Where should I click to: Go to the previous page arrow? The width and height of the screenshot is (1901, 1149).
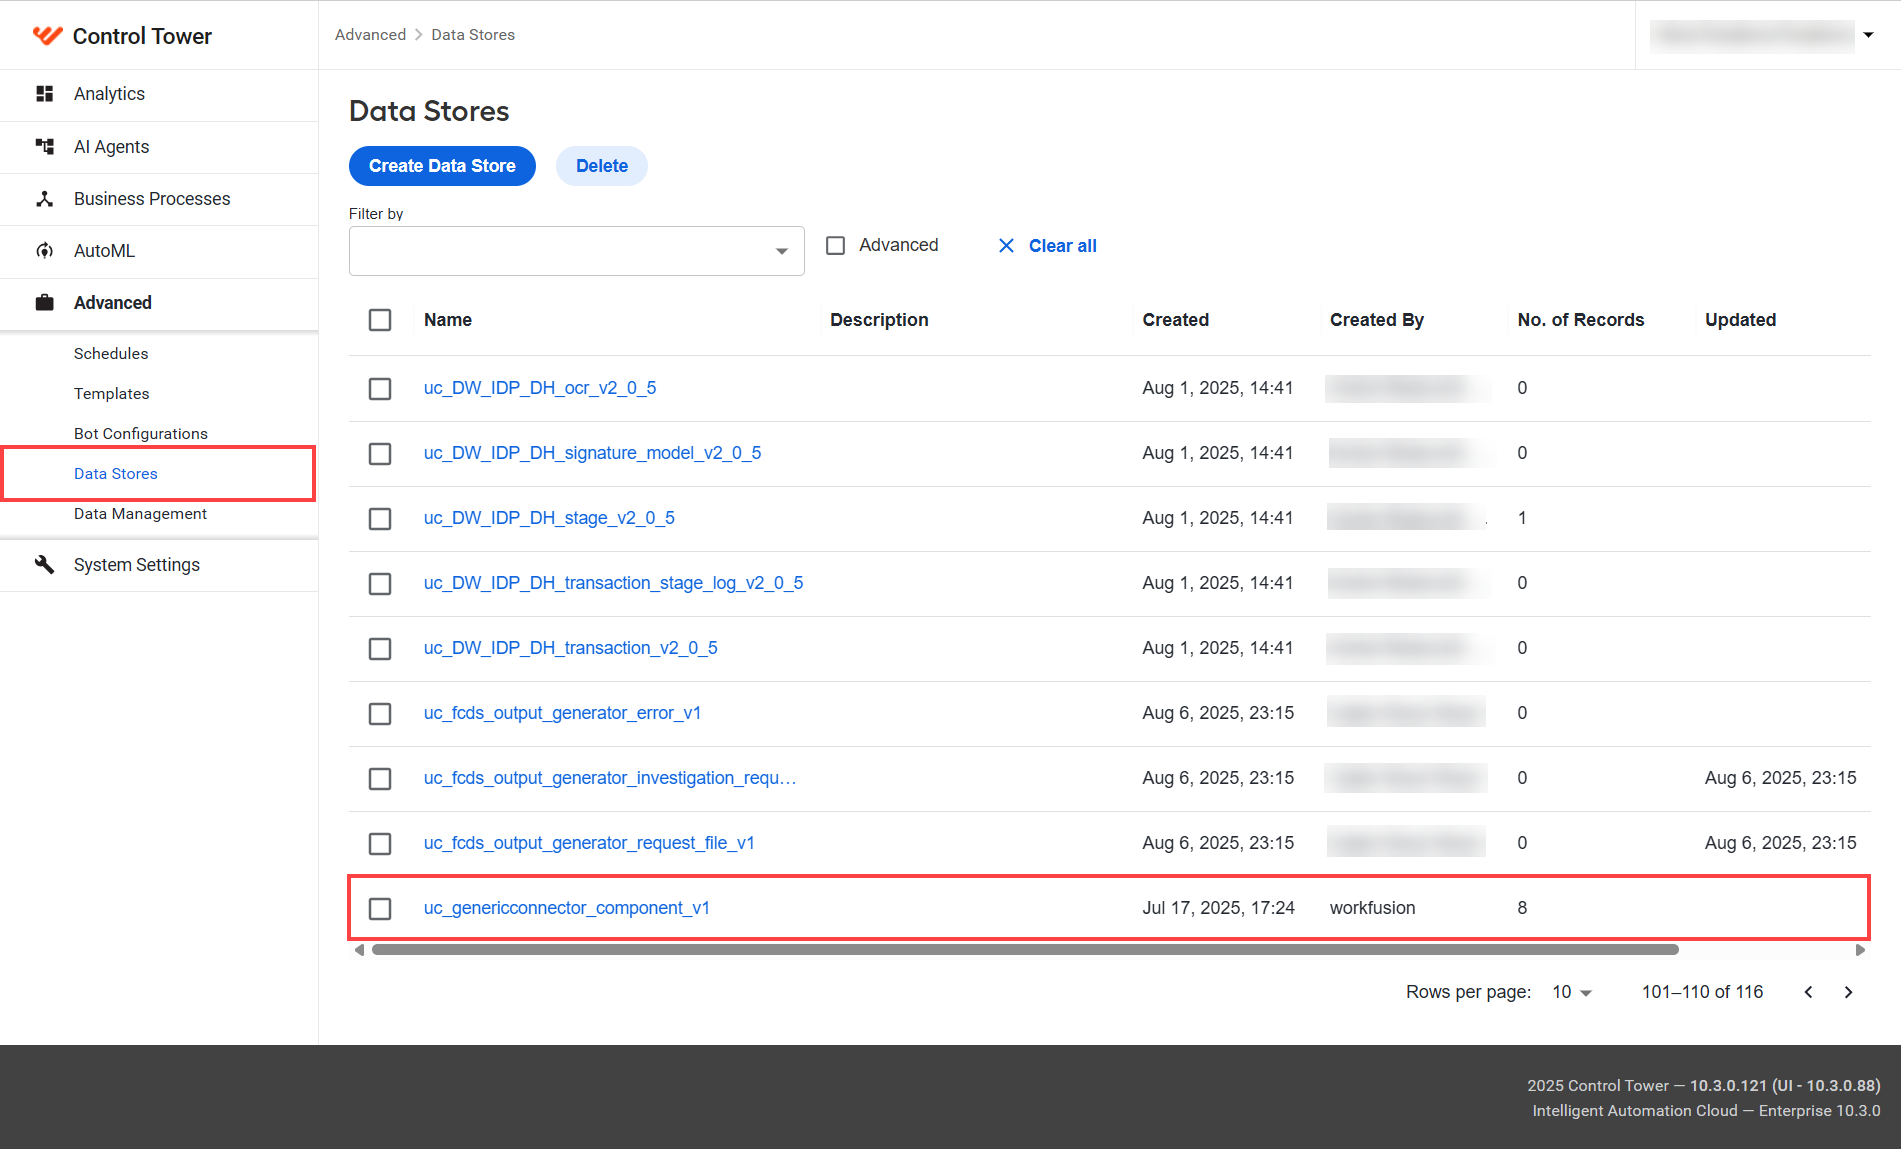[x=1808, y=992]
